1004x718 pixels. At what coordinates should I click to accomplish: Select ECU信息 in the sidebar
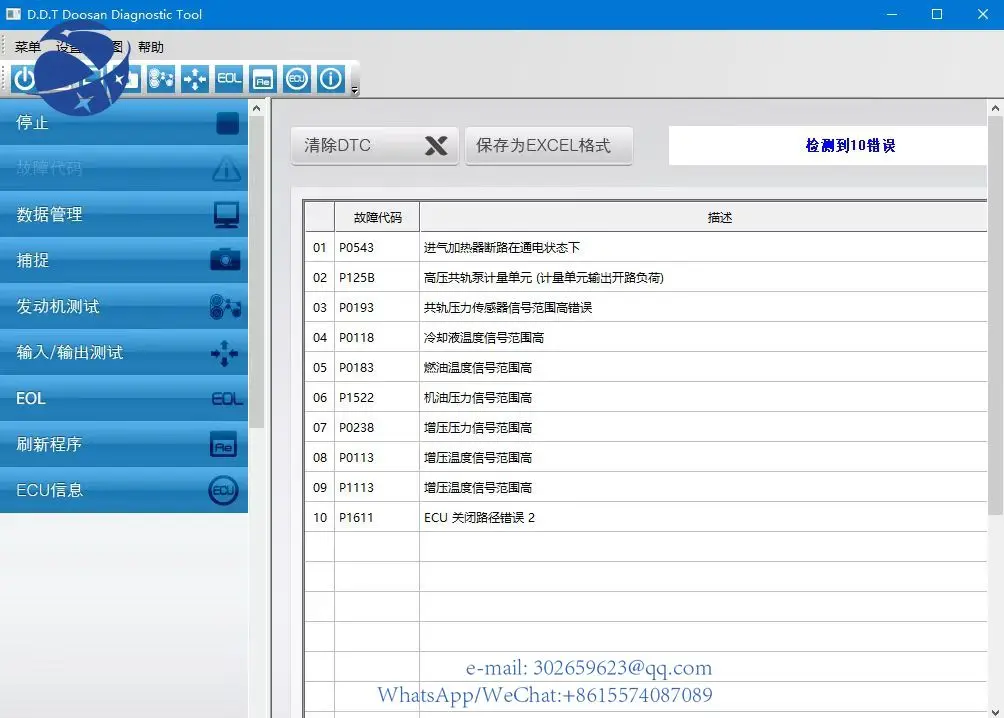coord(124,491)
